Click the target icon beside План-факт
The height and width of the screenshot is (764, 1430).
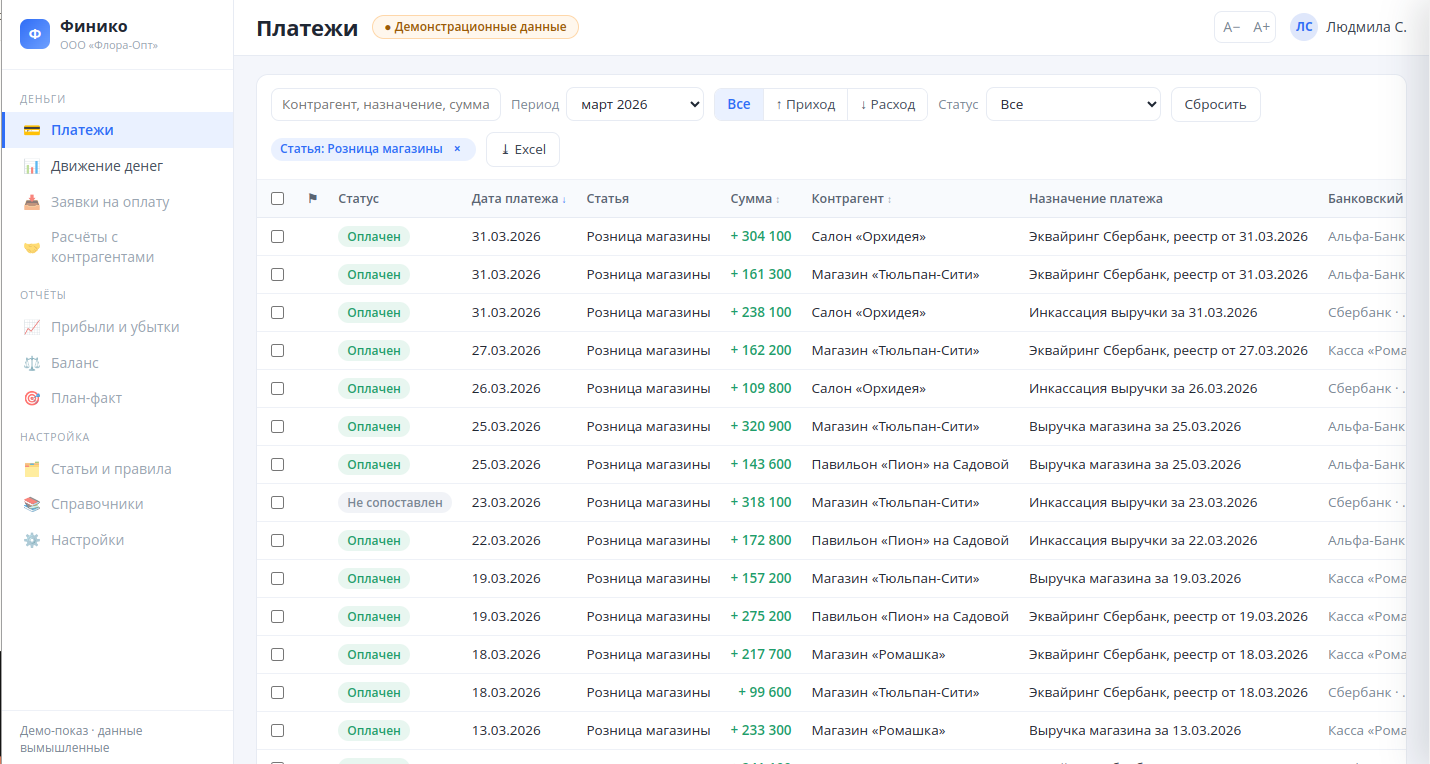(32, 398)
